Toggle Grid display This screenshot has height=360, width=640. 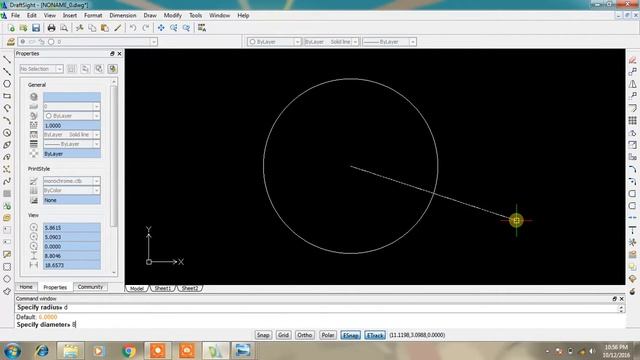pyautogui.click(x=283, y=335)
